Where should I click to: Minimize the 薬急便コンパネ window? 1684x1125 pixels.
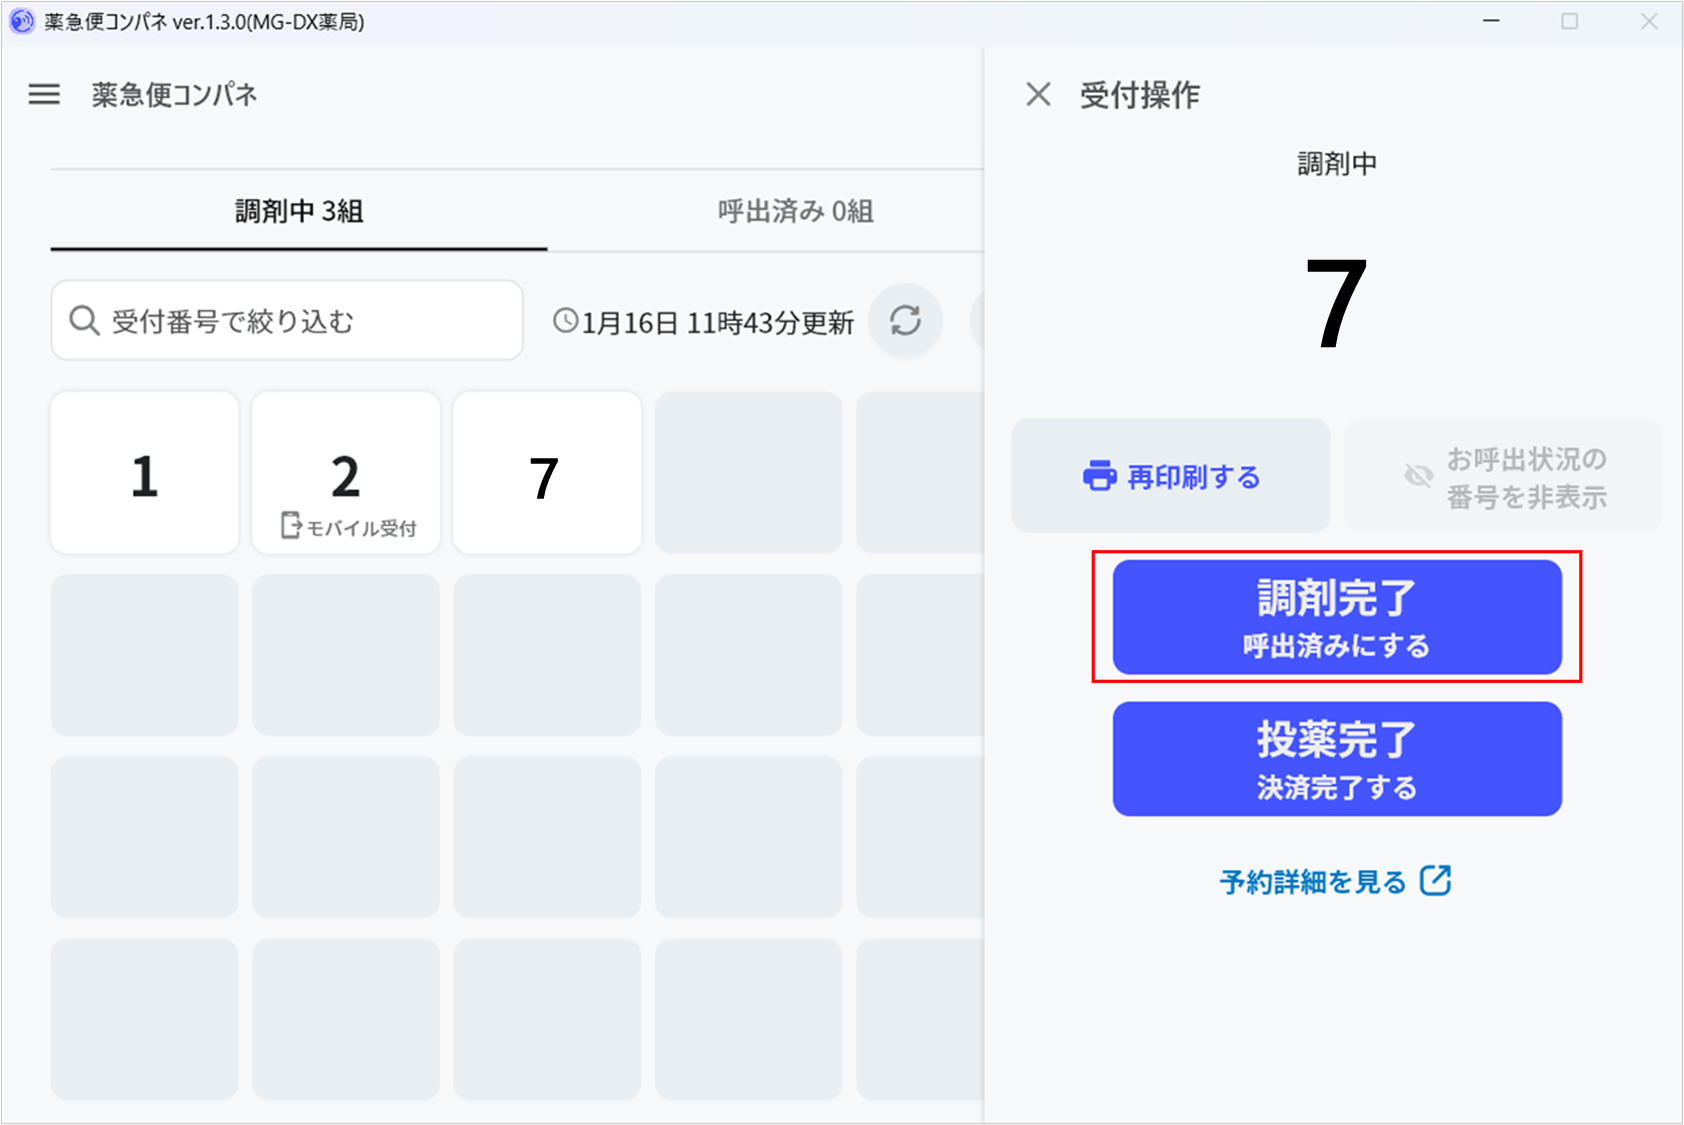click(1491, 21)
